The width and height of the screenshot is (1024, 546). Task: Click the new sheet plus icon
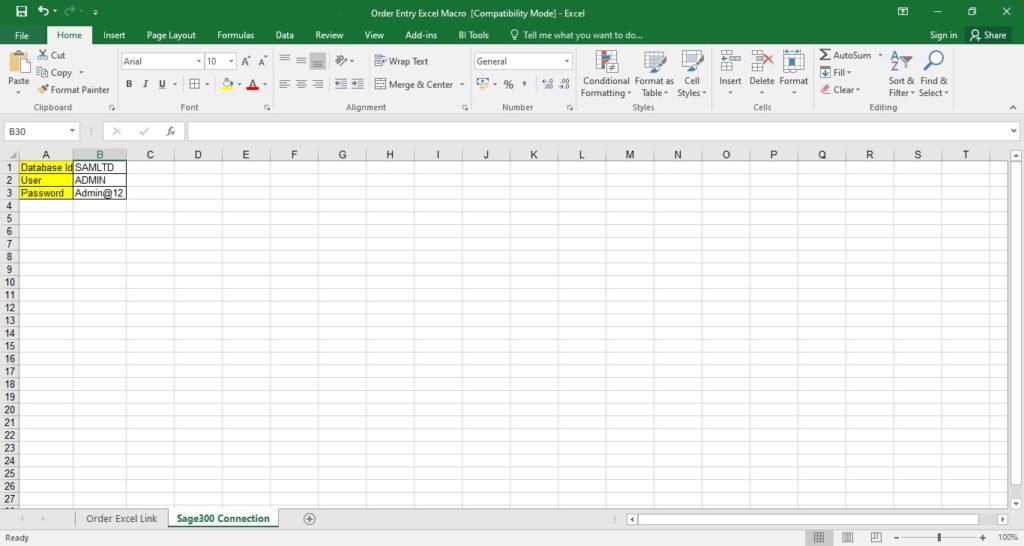(309, 519)
